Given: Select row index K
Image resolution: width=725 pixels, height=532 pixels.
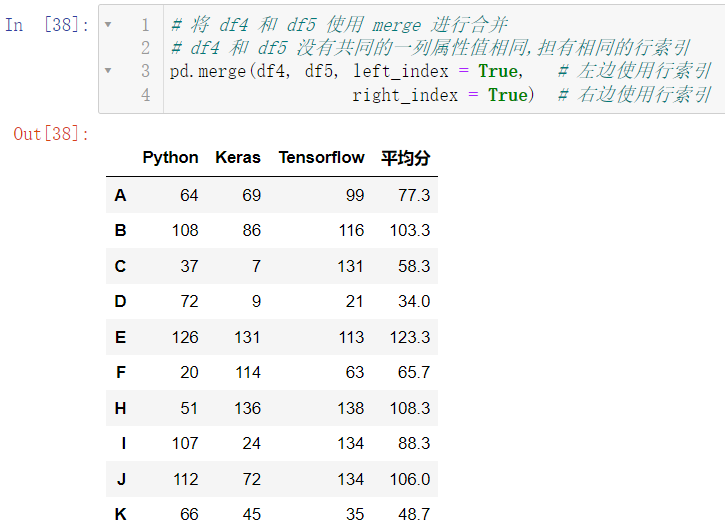Looking at the screenshot, I should coord(120,514).
